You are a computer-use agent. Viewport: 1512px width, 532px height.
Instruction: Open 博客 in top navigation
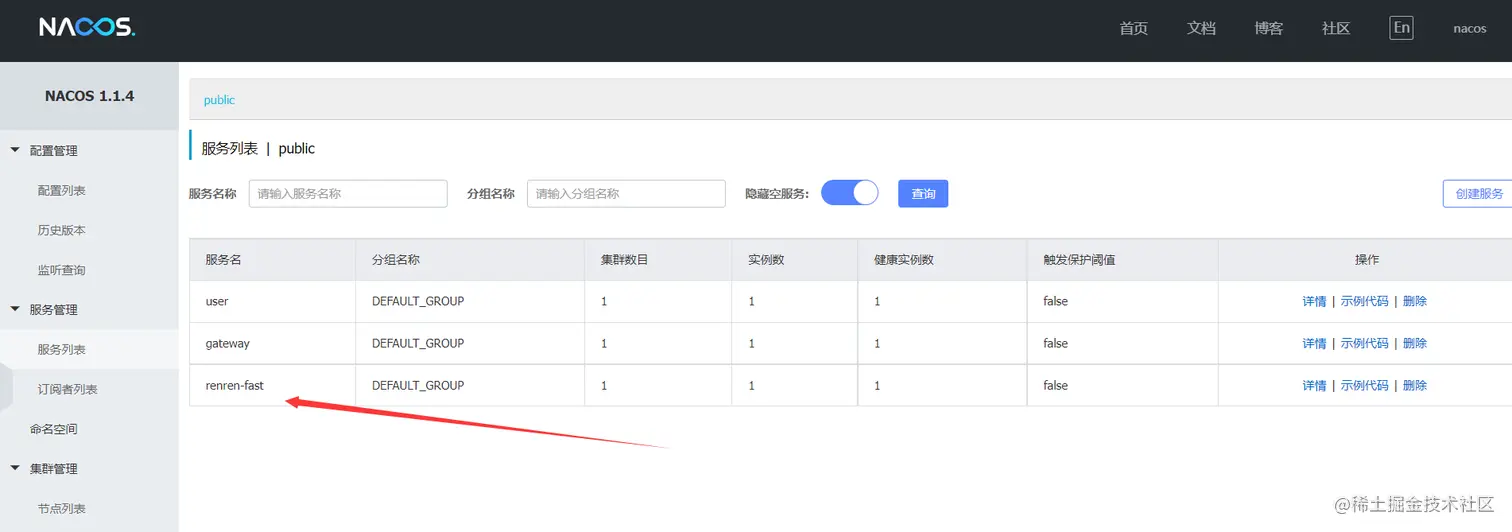pyautogui.click(x=1269, y=28)
